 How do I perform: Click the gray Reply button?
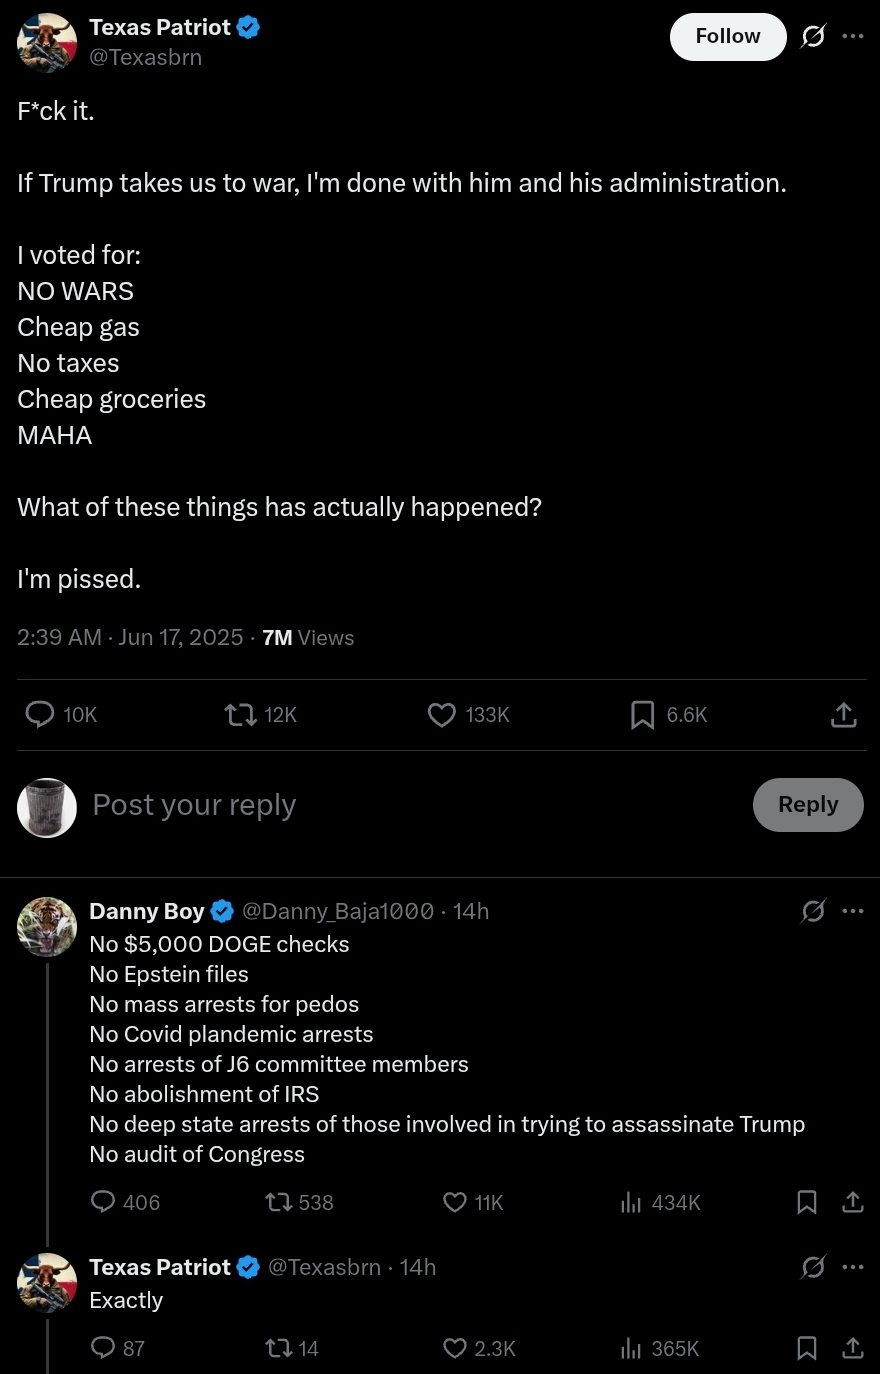click(x=808, y=805)
